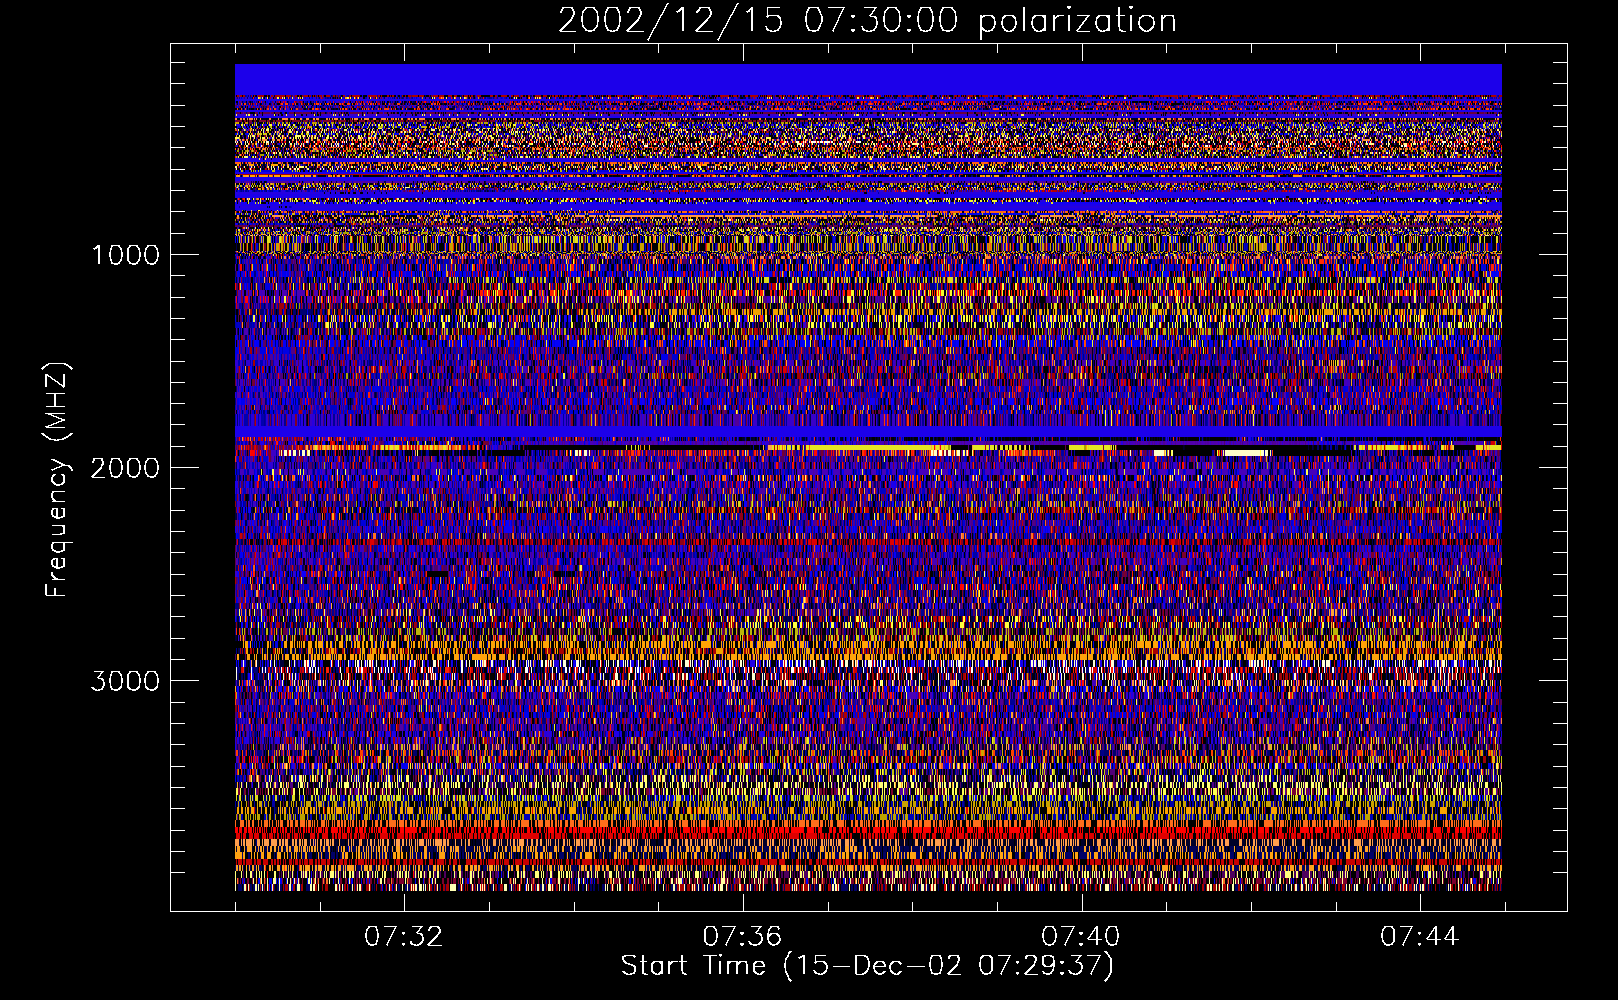The image size is (1618, 1000).
Task: Click the 'Start Time (15-Dec-02 07:29:37)' label
Action: point(867,966)
